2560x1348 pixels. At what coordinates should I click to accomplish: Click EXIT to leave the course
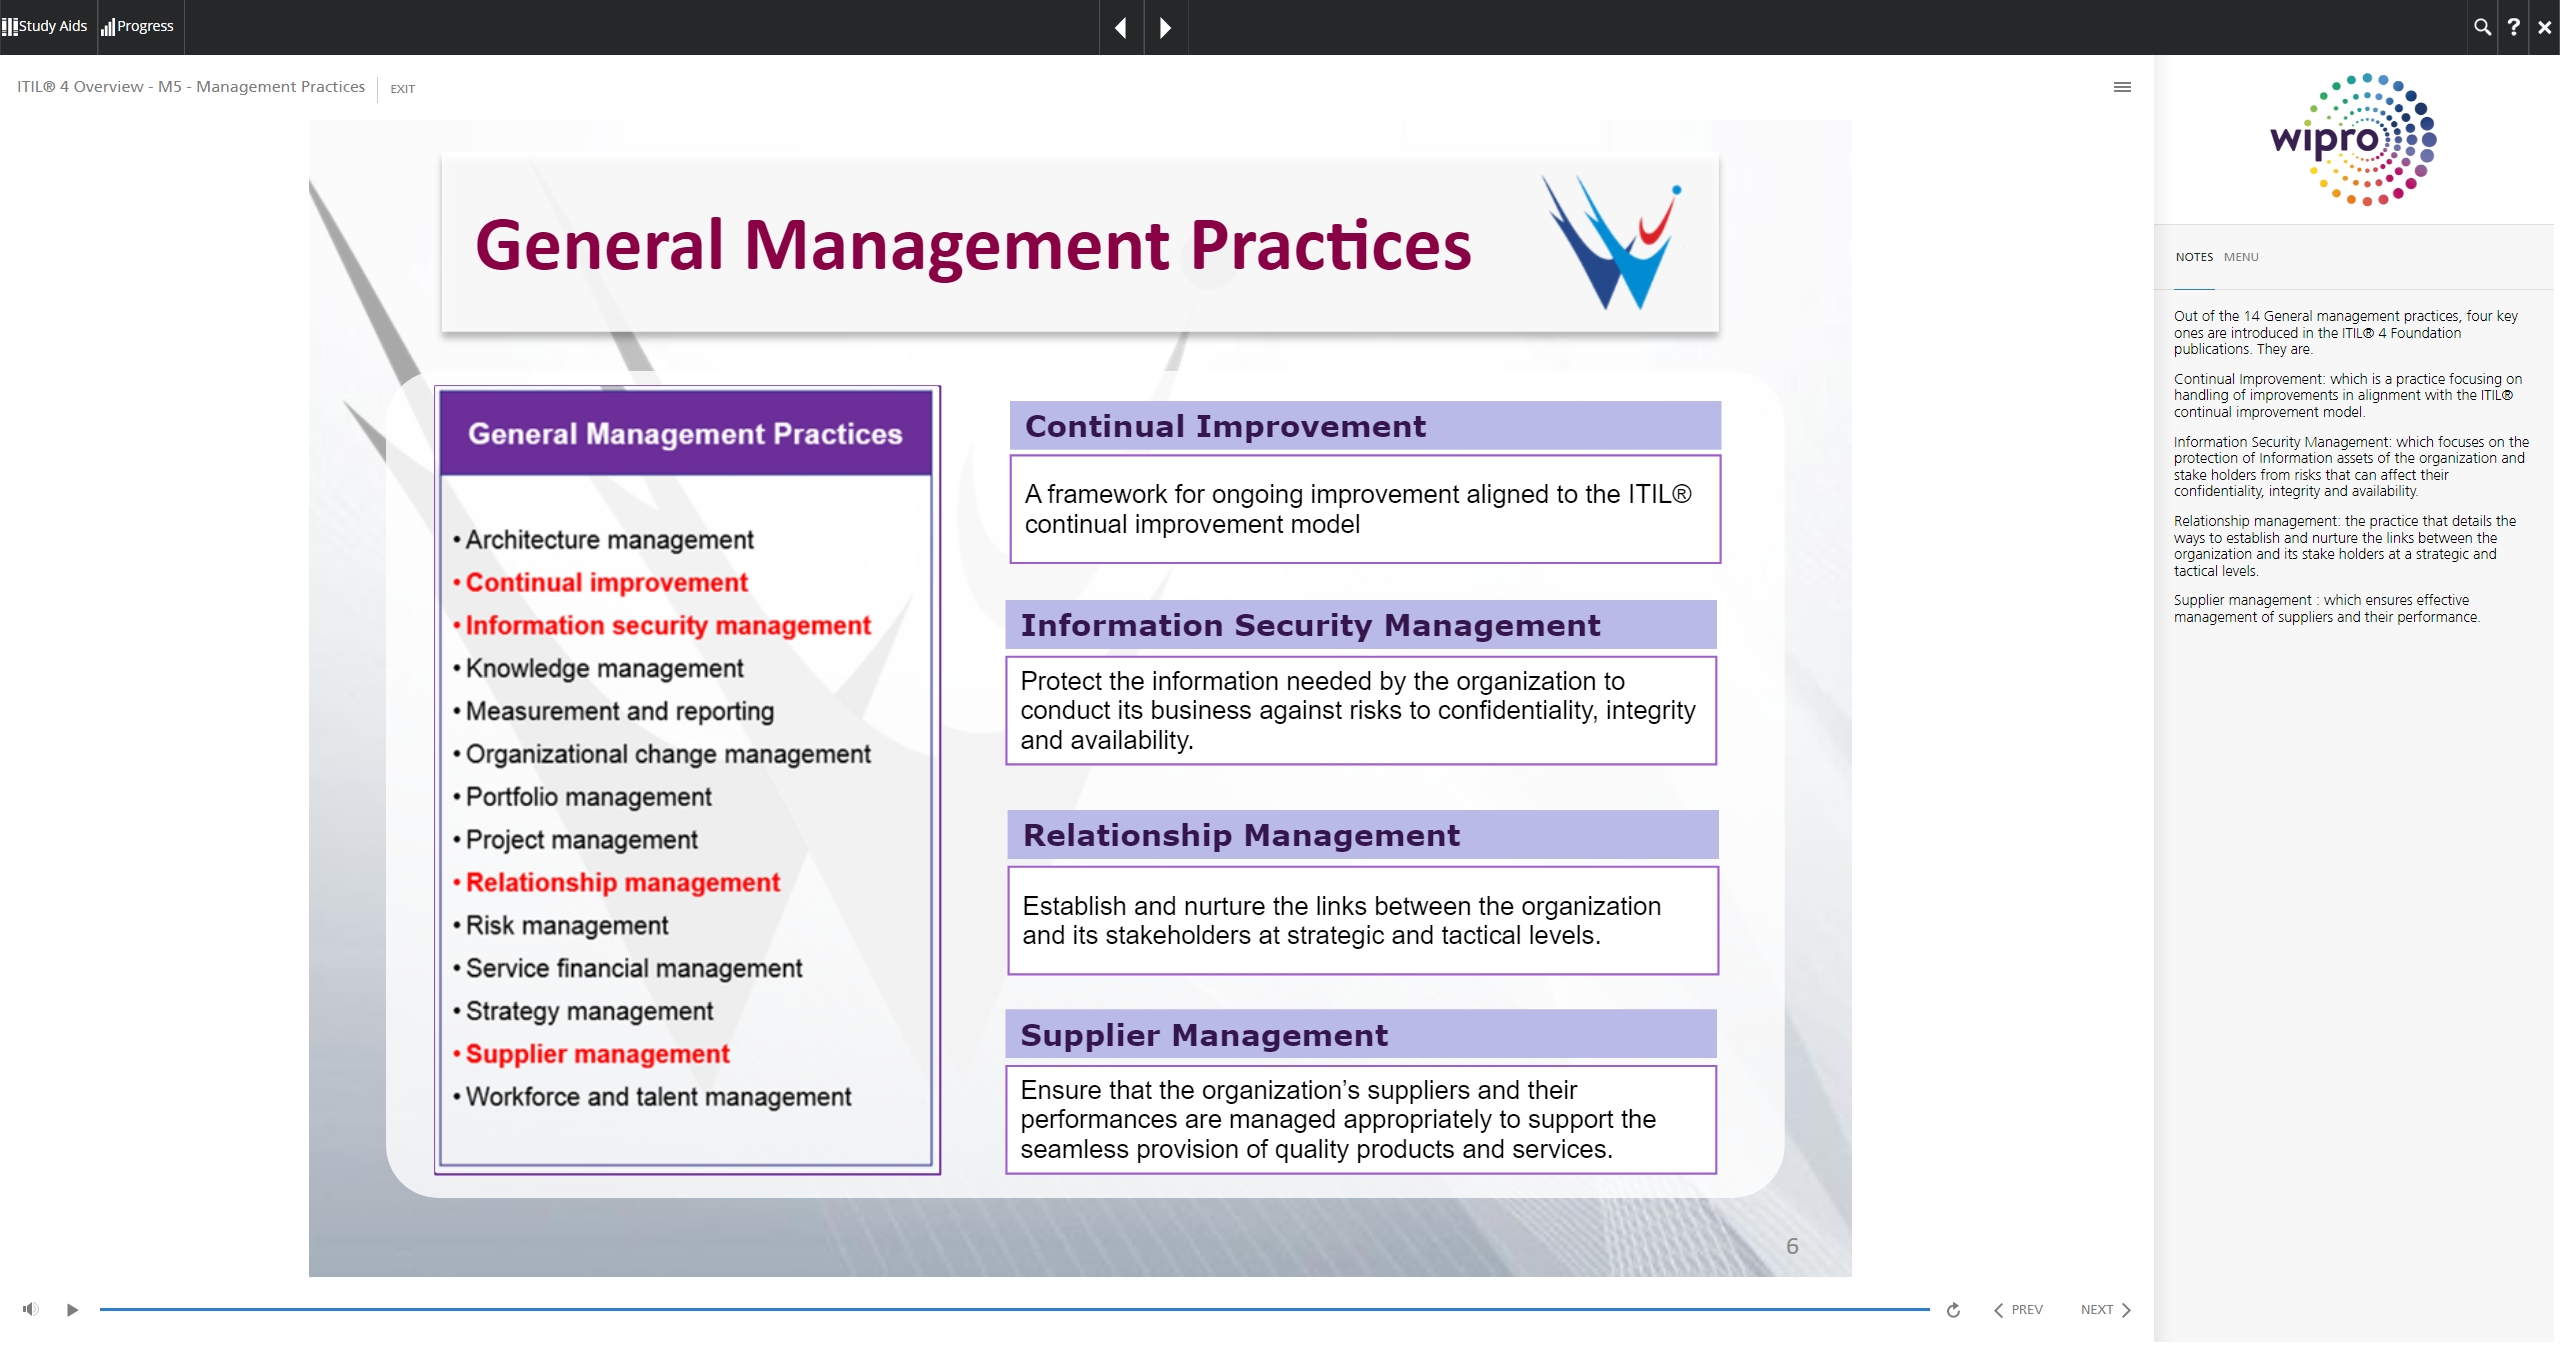coord(402,89)
